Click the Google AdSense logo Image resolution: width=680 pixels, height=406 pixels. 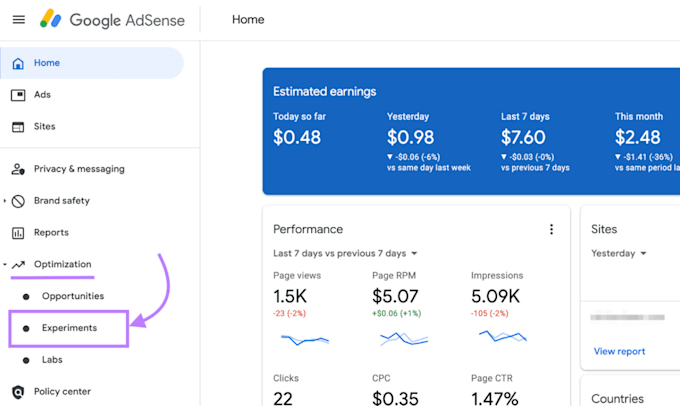point(112,20)
